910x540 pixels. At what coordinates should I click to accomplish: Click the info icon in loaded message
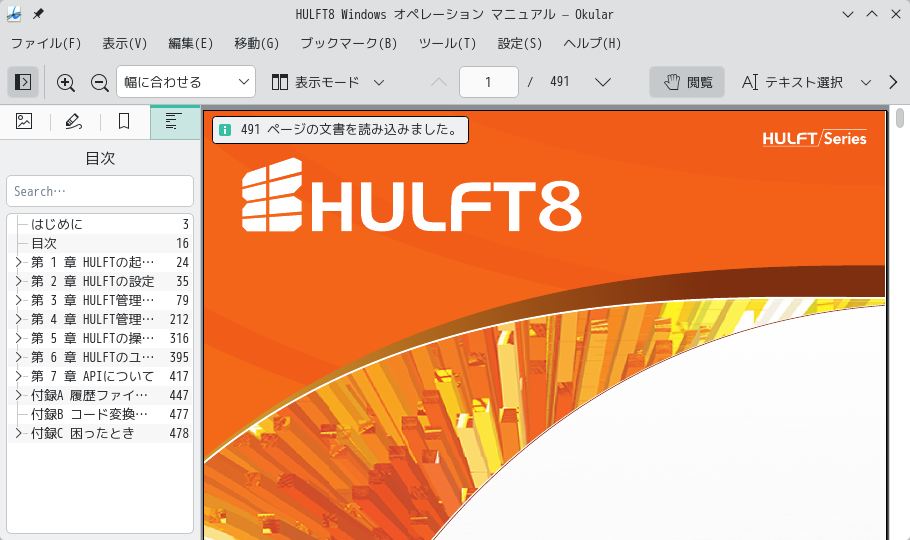coord(225,130)
